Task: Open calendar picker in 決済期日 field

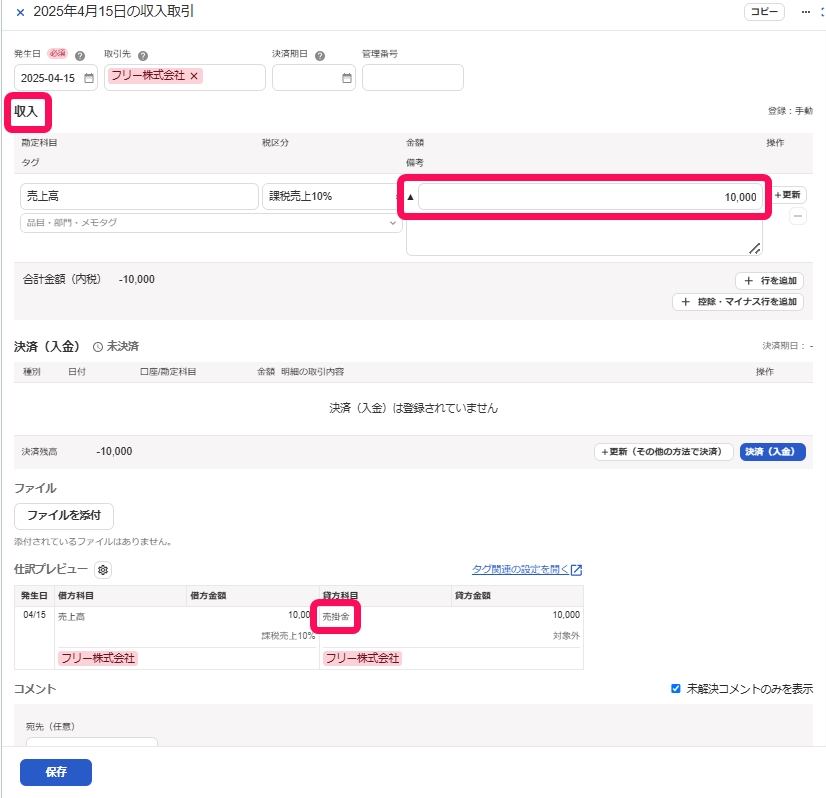Action: click(x=347, y=78)
